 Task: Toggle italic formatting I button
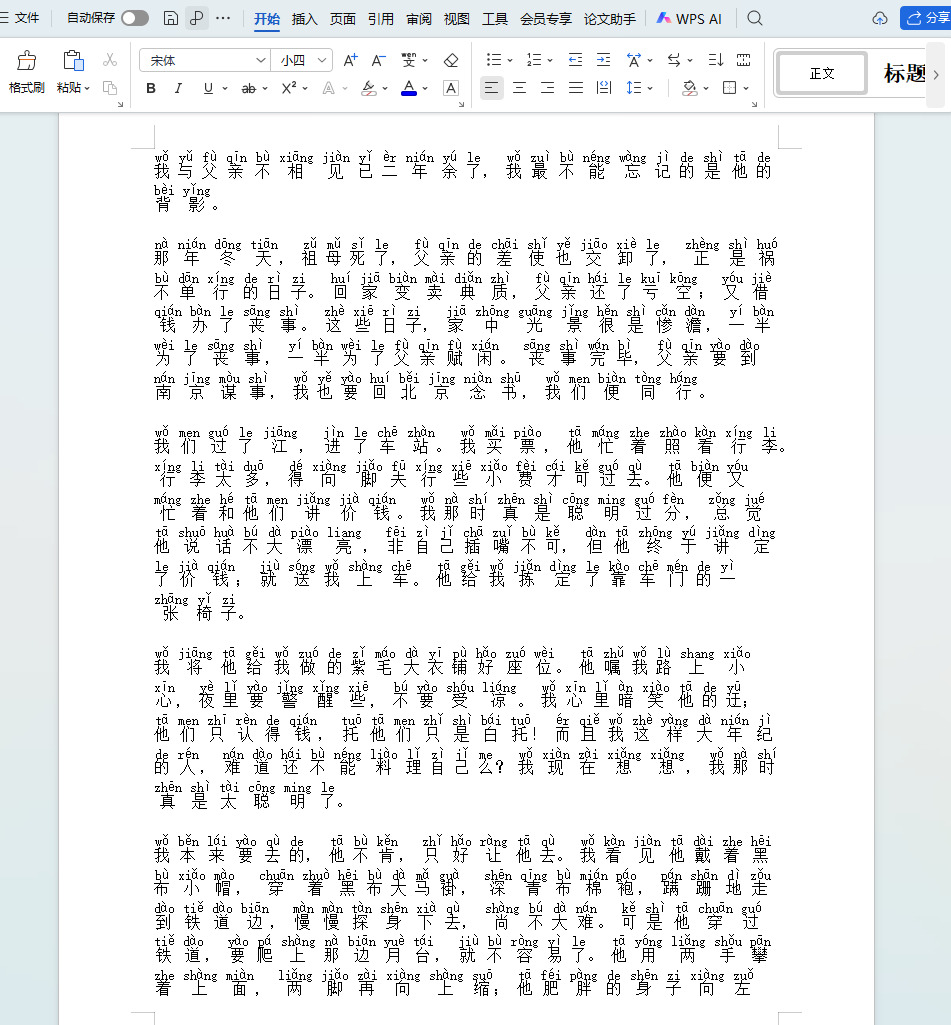(178, 88)
